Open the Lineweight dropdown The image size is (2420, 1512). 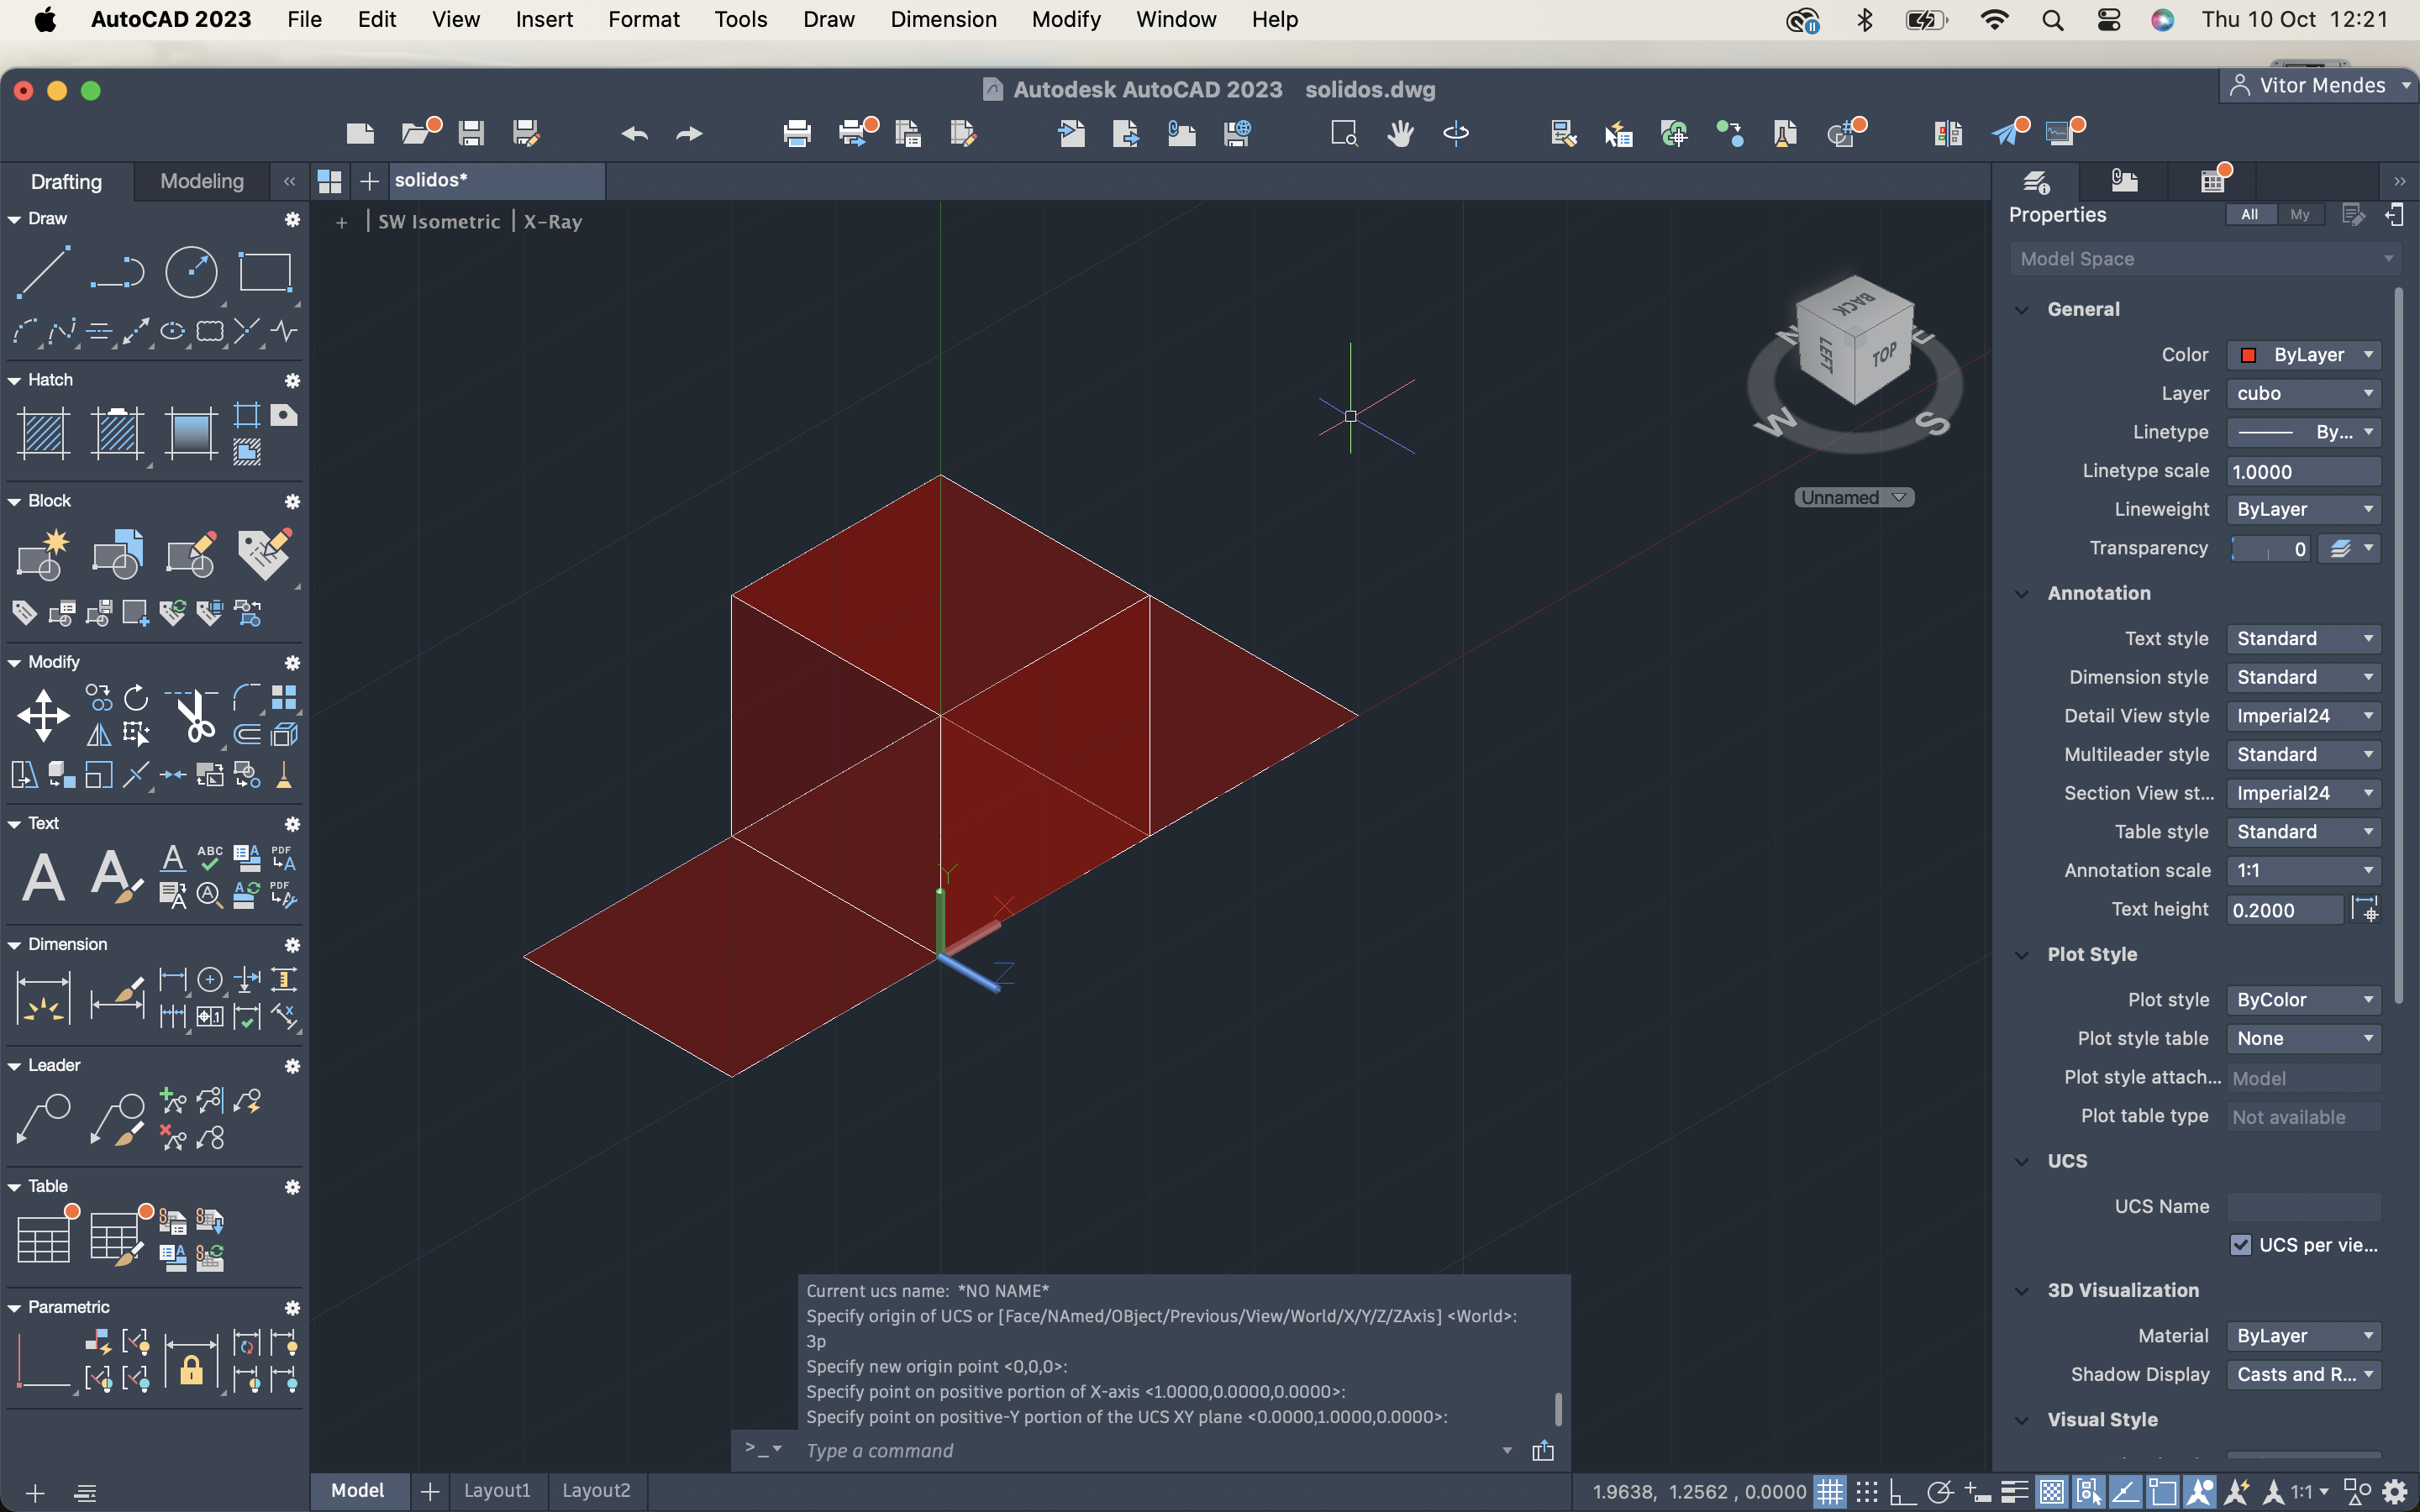click(x=2303, y=509)
